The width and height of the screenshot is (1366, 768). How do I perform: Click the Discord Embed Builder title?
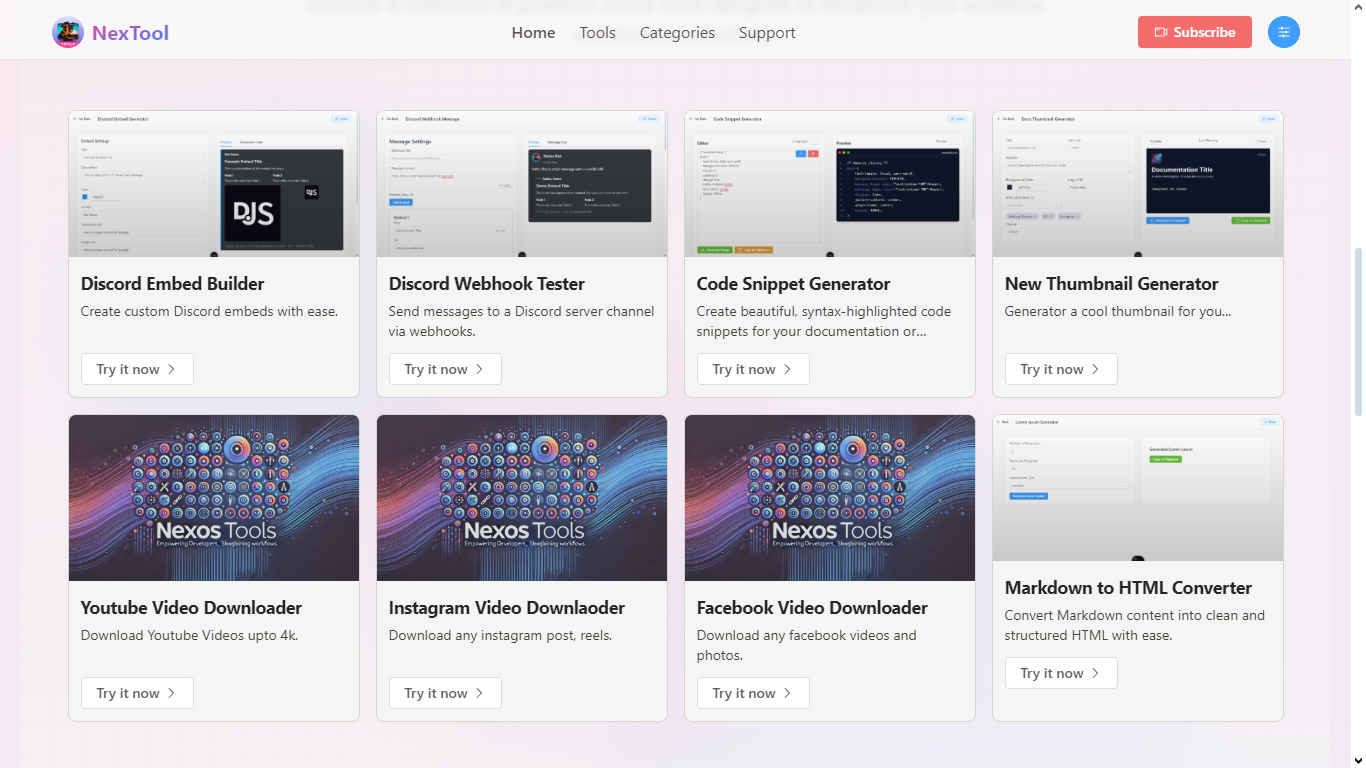tap(173, 284)
